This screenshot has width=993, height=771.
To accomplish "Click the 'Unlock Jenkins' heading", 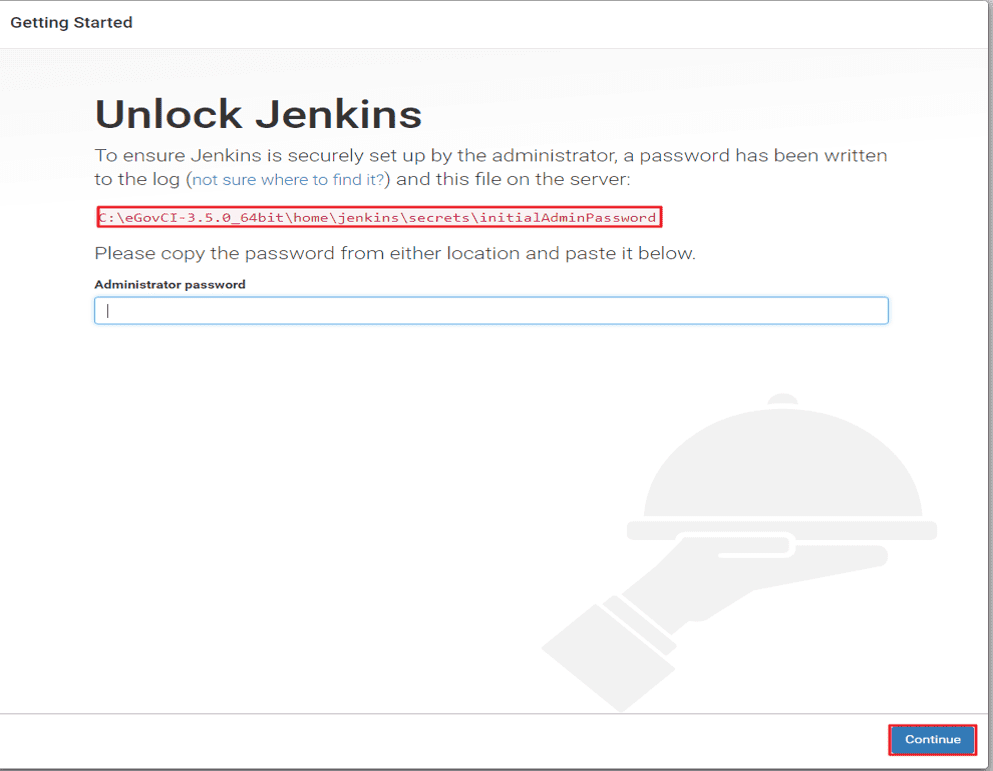I will [258, 115].
